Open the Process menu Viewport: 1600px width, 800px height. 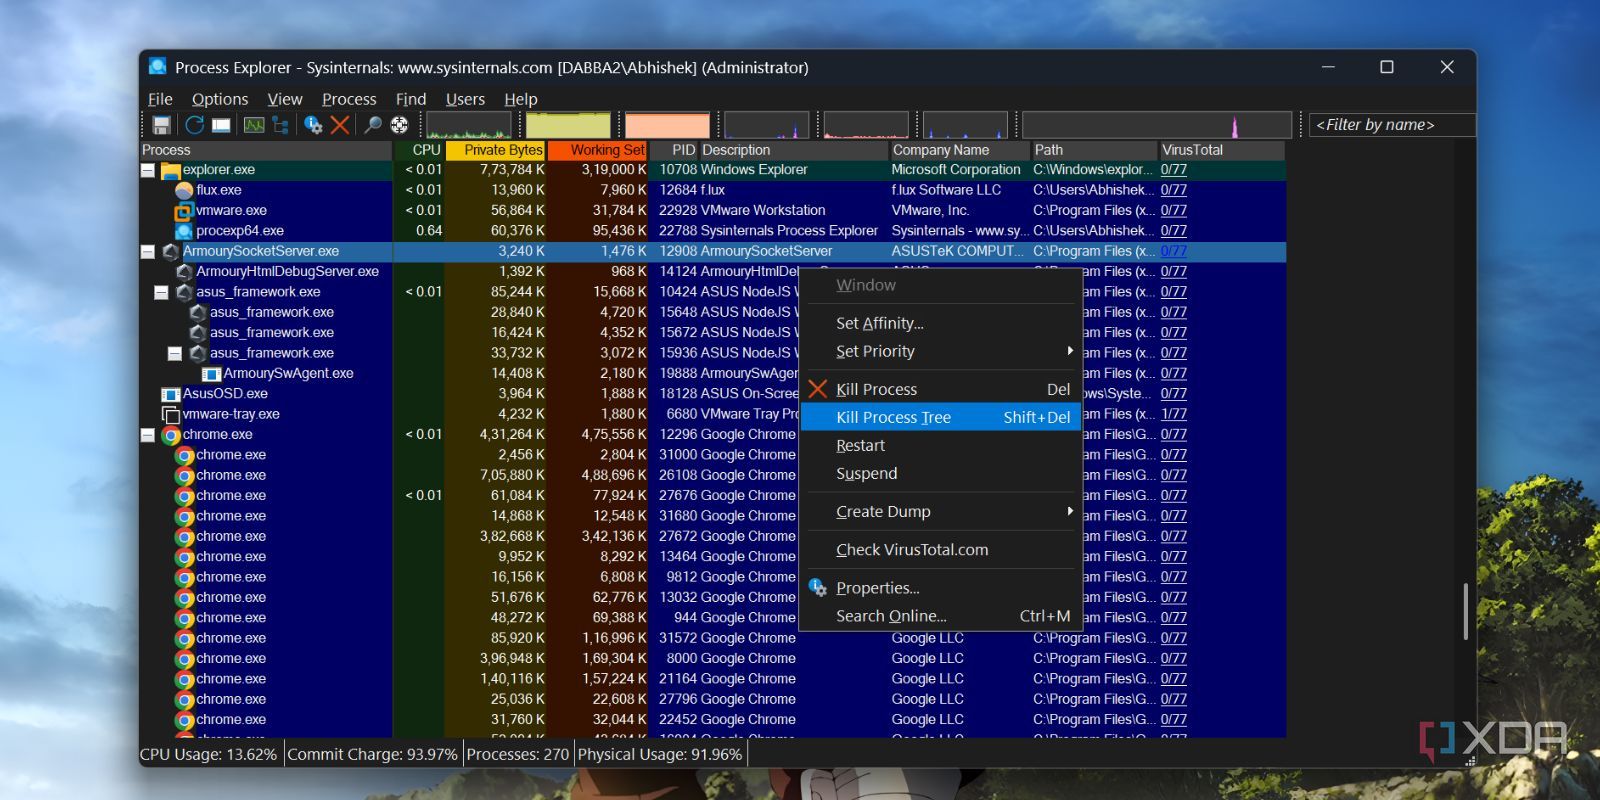[x=349, y=99]
